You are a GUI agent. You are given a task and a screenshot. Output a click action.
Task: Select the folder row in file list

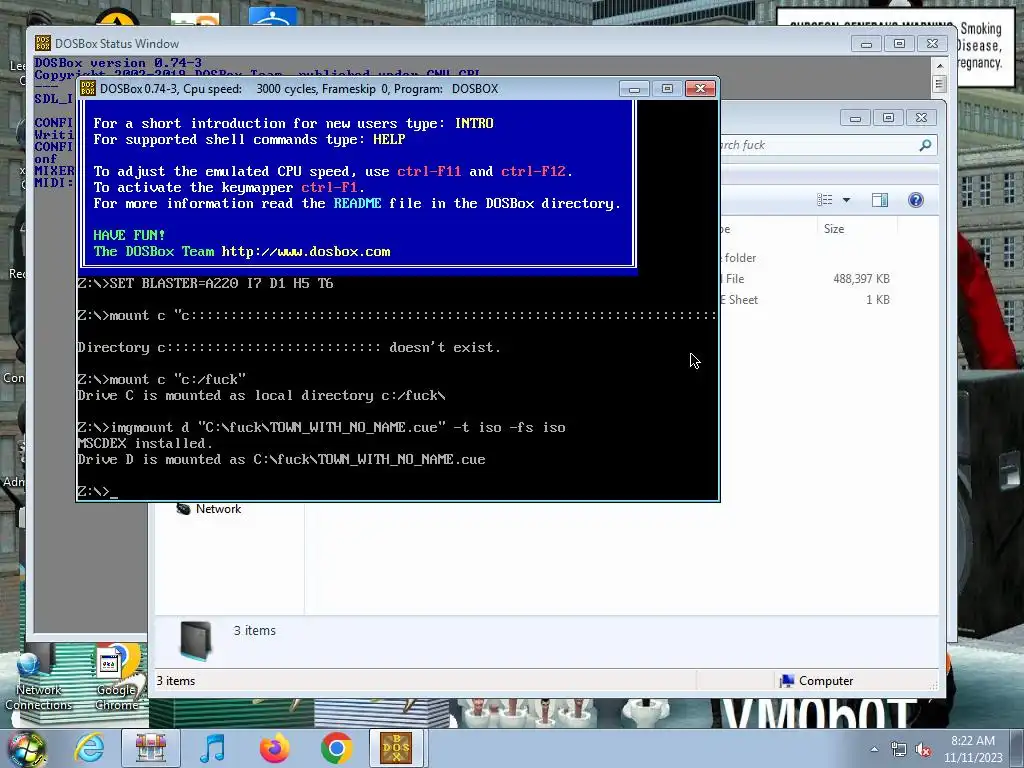pyautogui.click(x=808, y=258)
